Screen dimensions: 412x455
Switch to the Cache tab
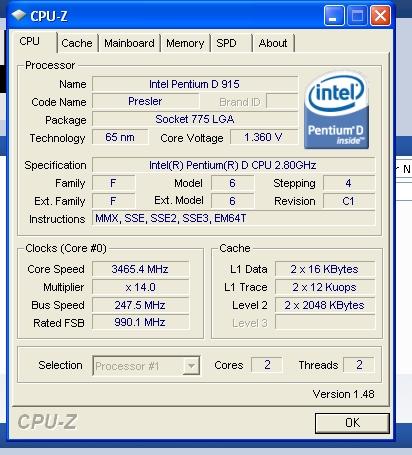click(x=77, y=43)
